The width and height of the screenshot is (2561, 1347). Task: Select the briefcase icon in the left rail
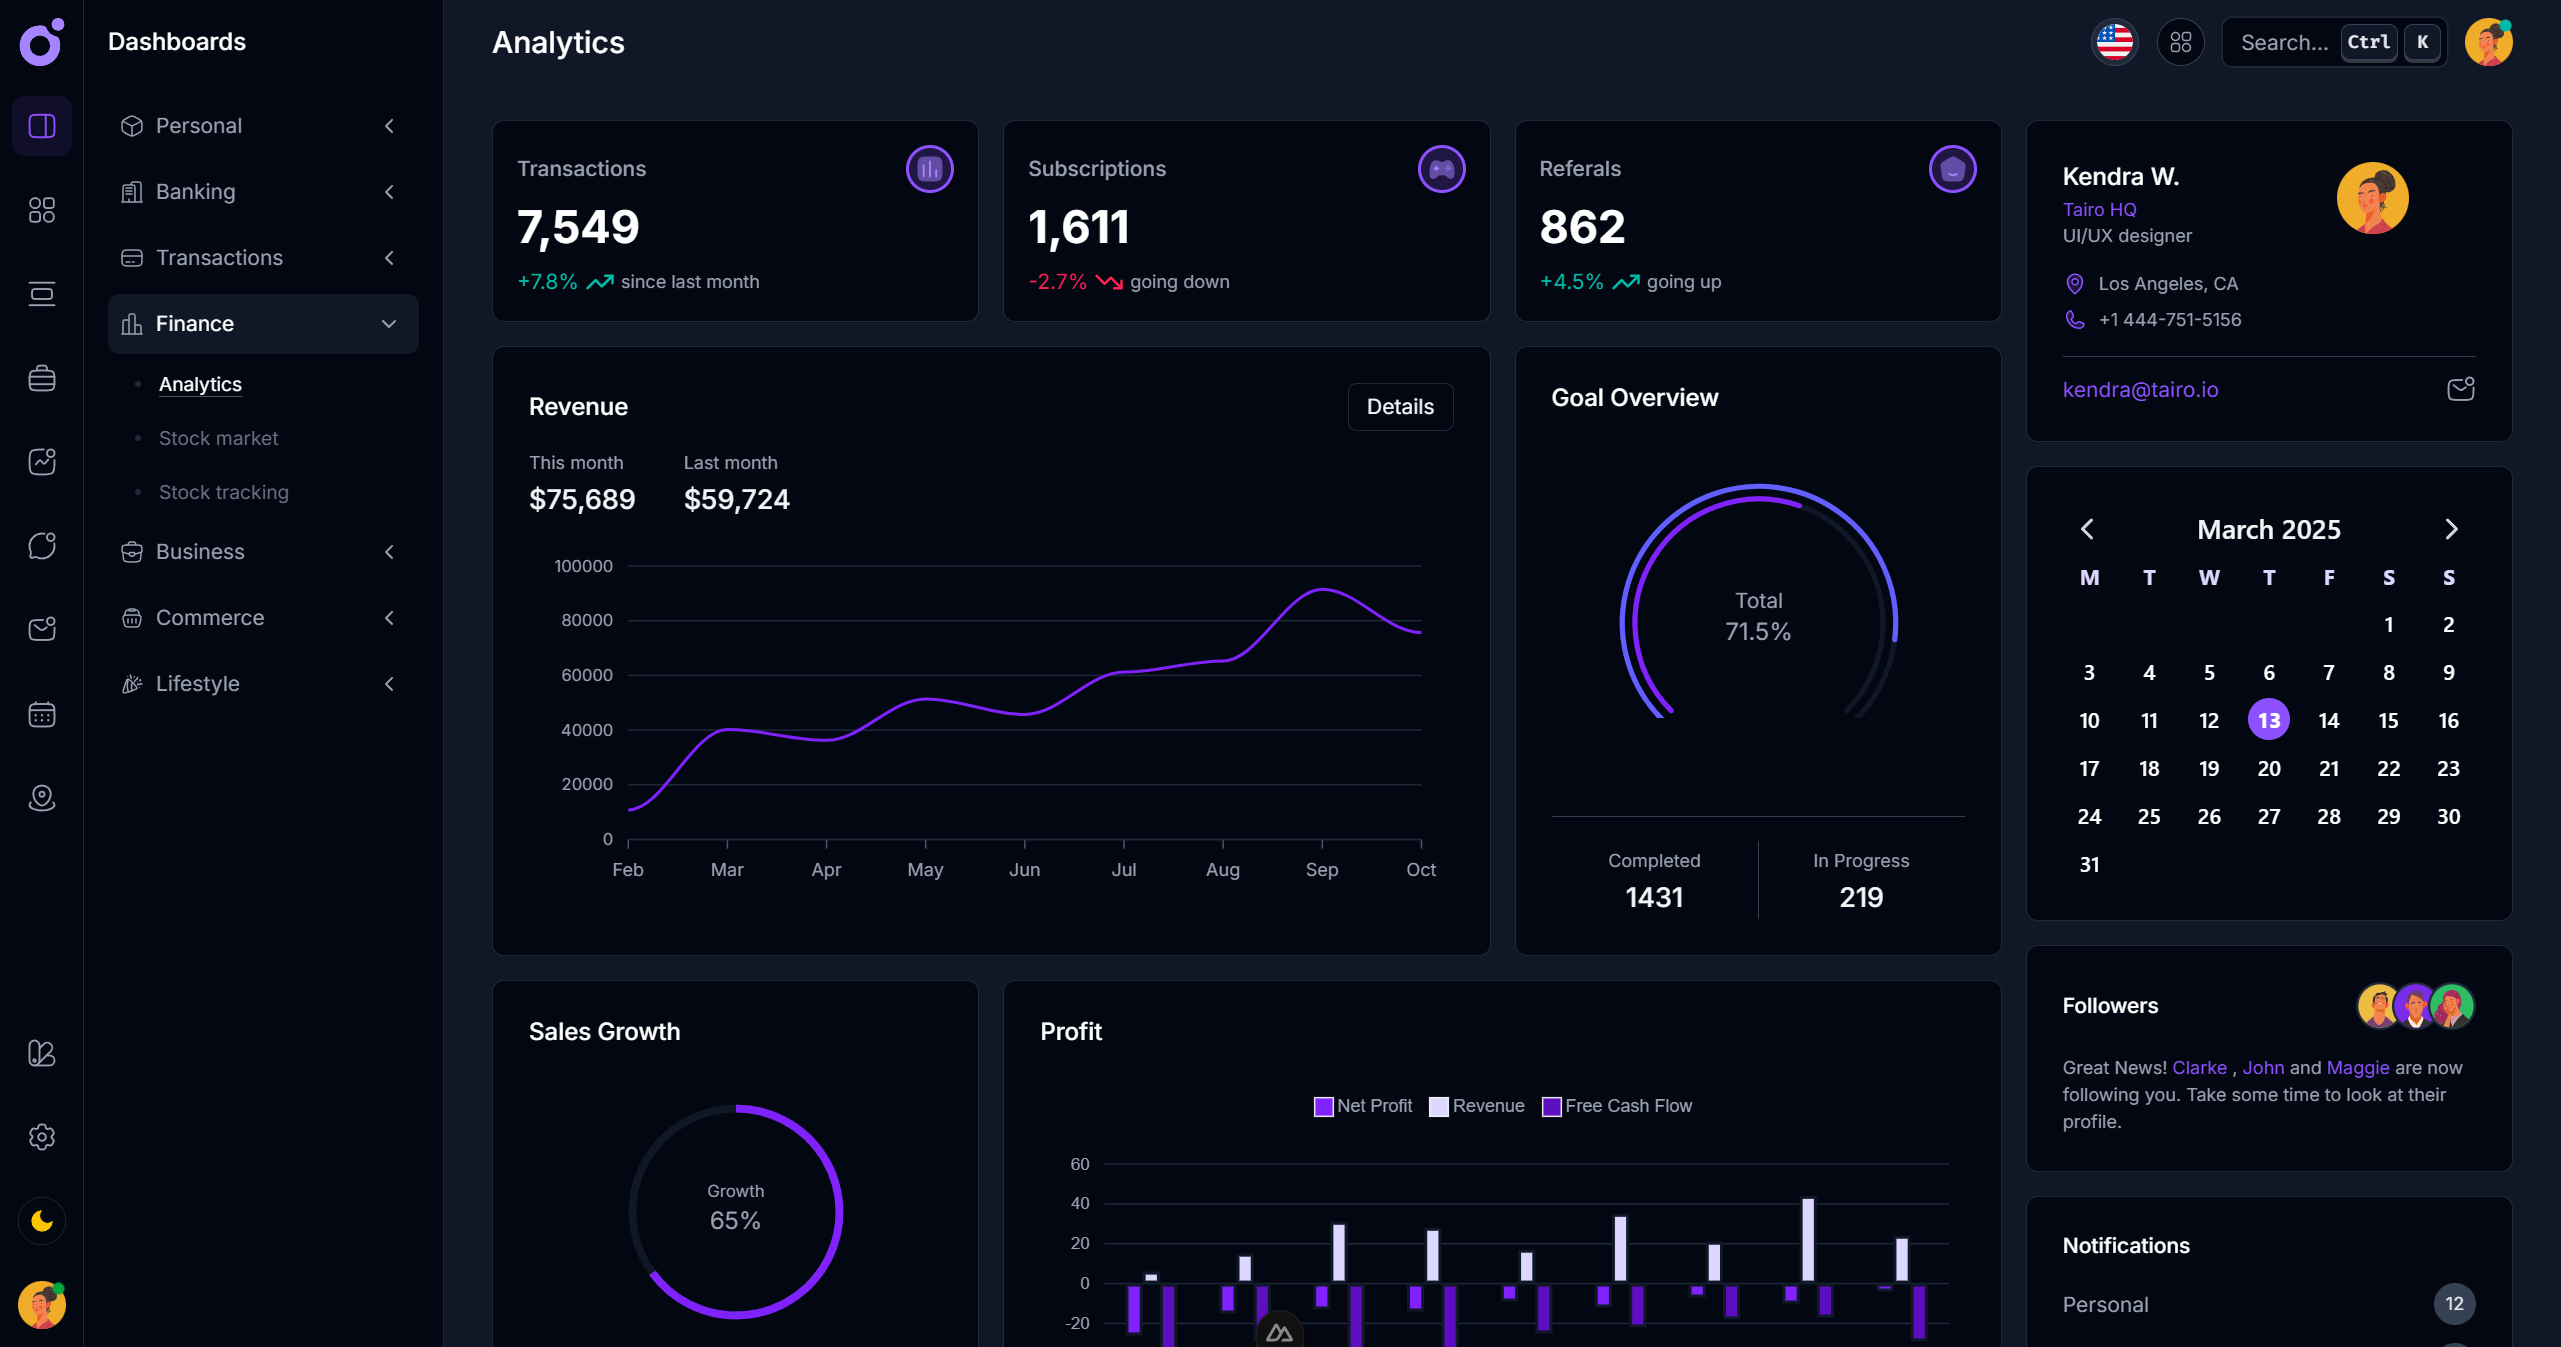[41, 378]
